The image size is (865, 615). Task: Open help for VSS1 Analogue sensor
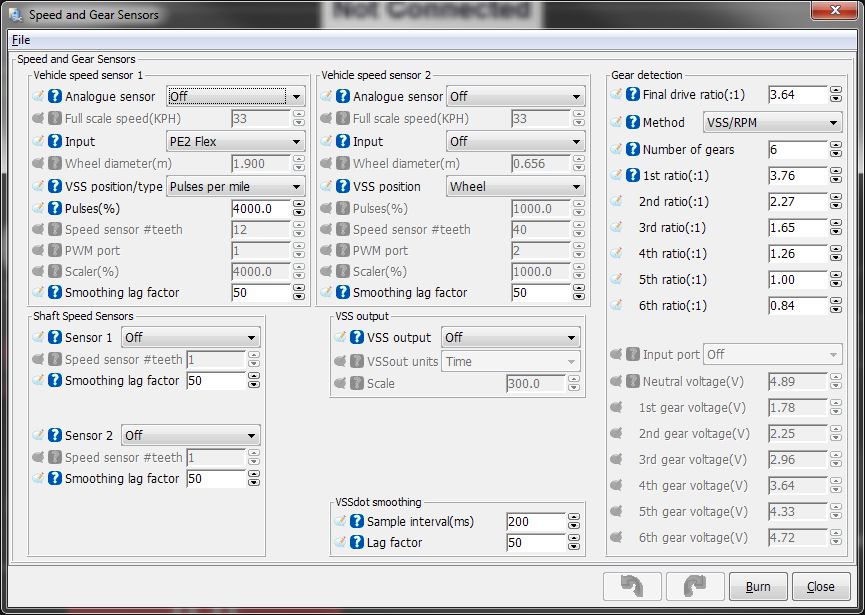click(55, 97)
